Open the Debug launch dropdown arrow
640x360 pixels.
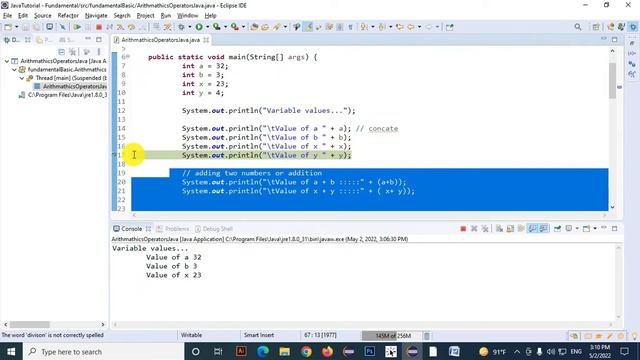pyautogui.click(x=190, y=27)
